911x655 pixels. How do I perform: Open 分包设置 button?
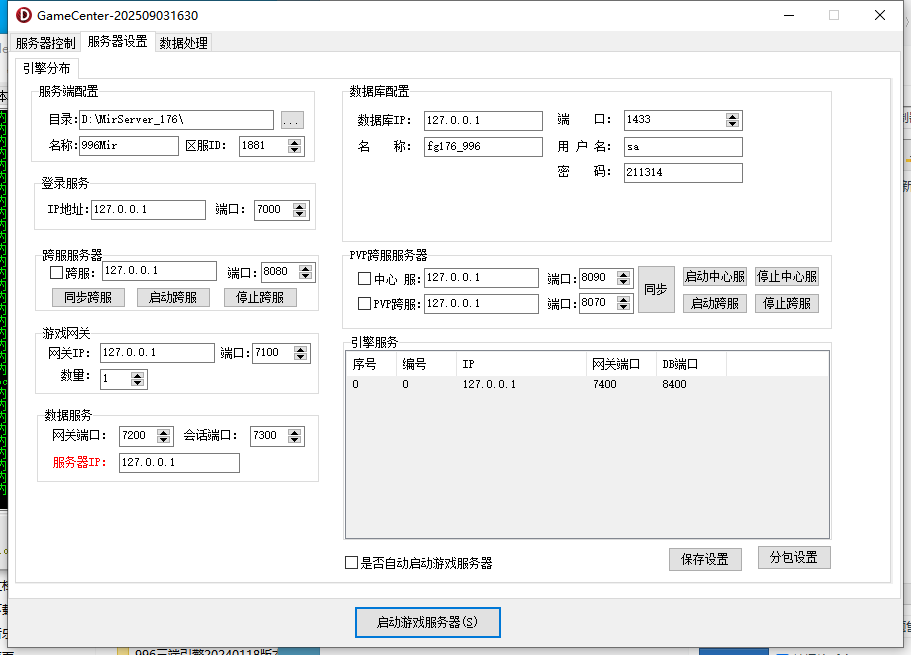[794, 558]
